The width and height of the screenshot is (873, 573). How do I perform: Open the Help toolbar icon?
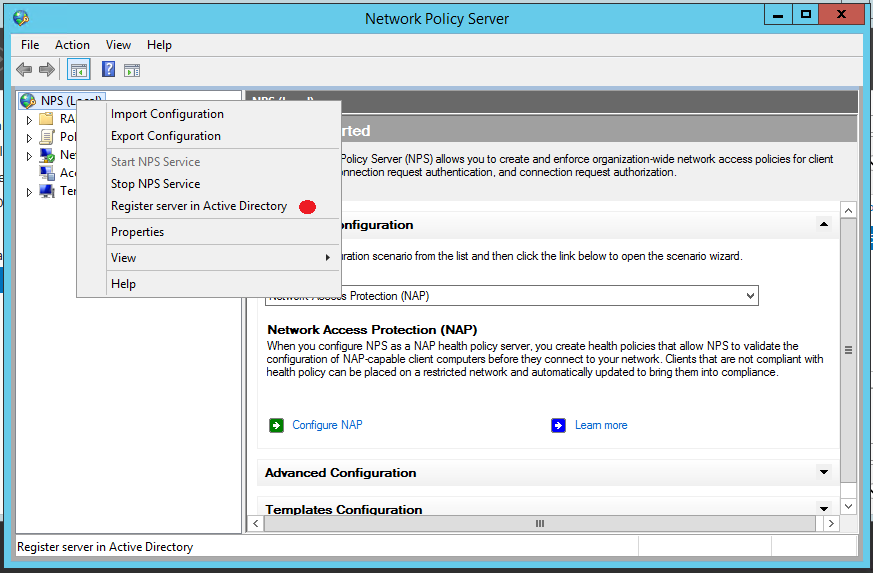(109, 69)
